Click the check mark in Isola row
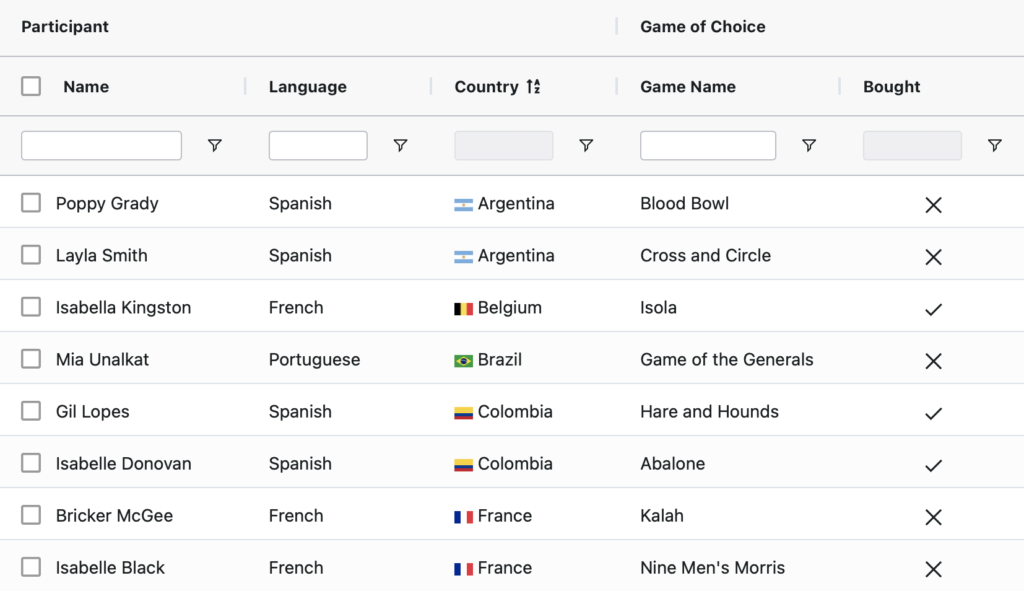 pyautogui.click(x=933, y=309)
